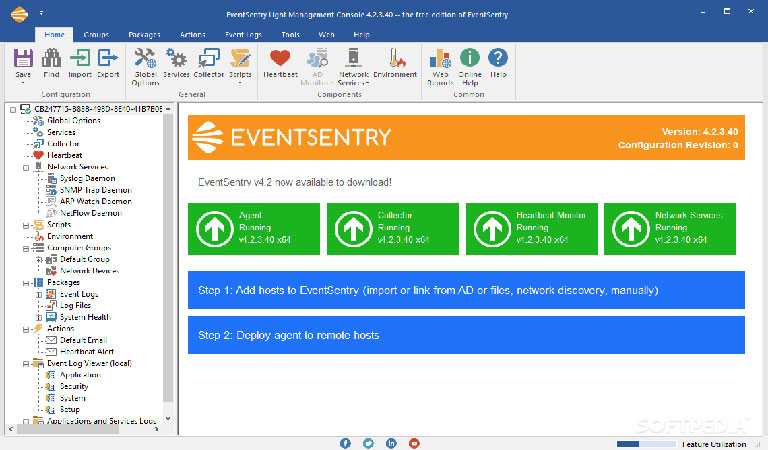768x450 pixels.
Task: Switch to the Tools ribbon tab
Action: 290,34
